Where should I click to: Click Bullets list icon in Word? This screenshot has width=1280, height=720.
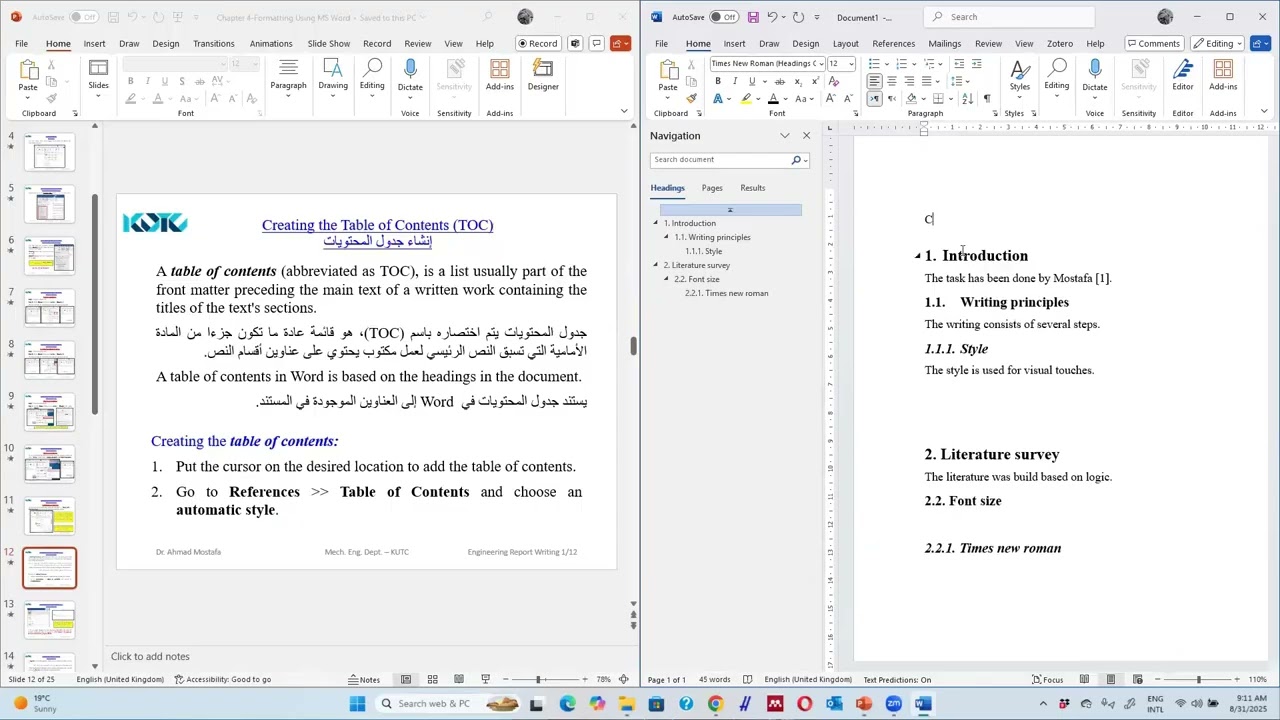pyautogui.click(x=874, y=64)
